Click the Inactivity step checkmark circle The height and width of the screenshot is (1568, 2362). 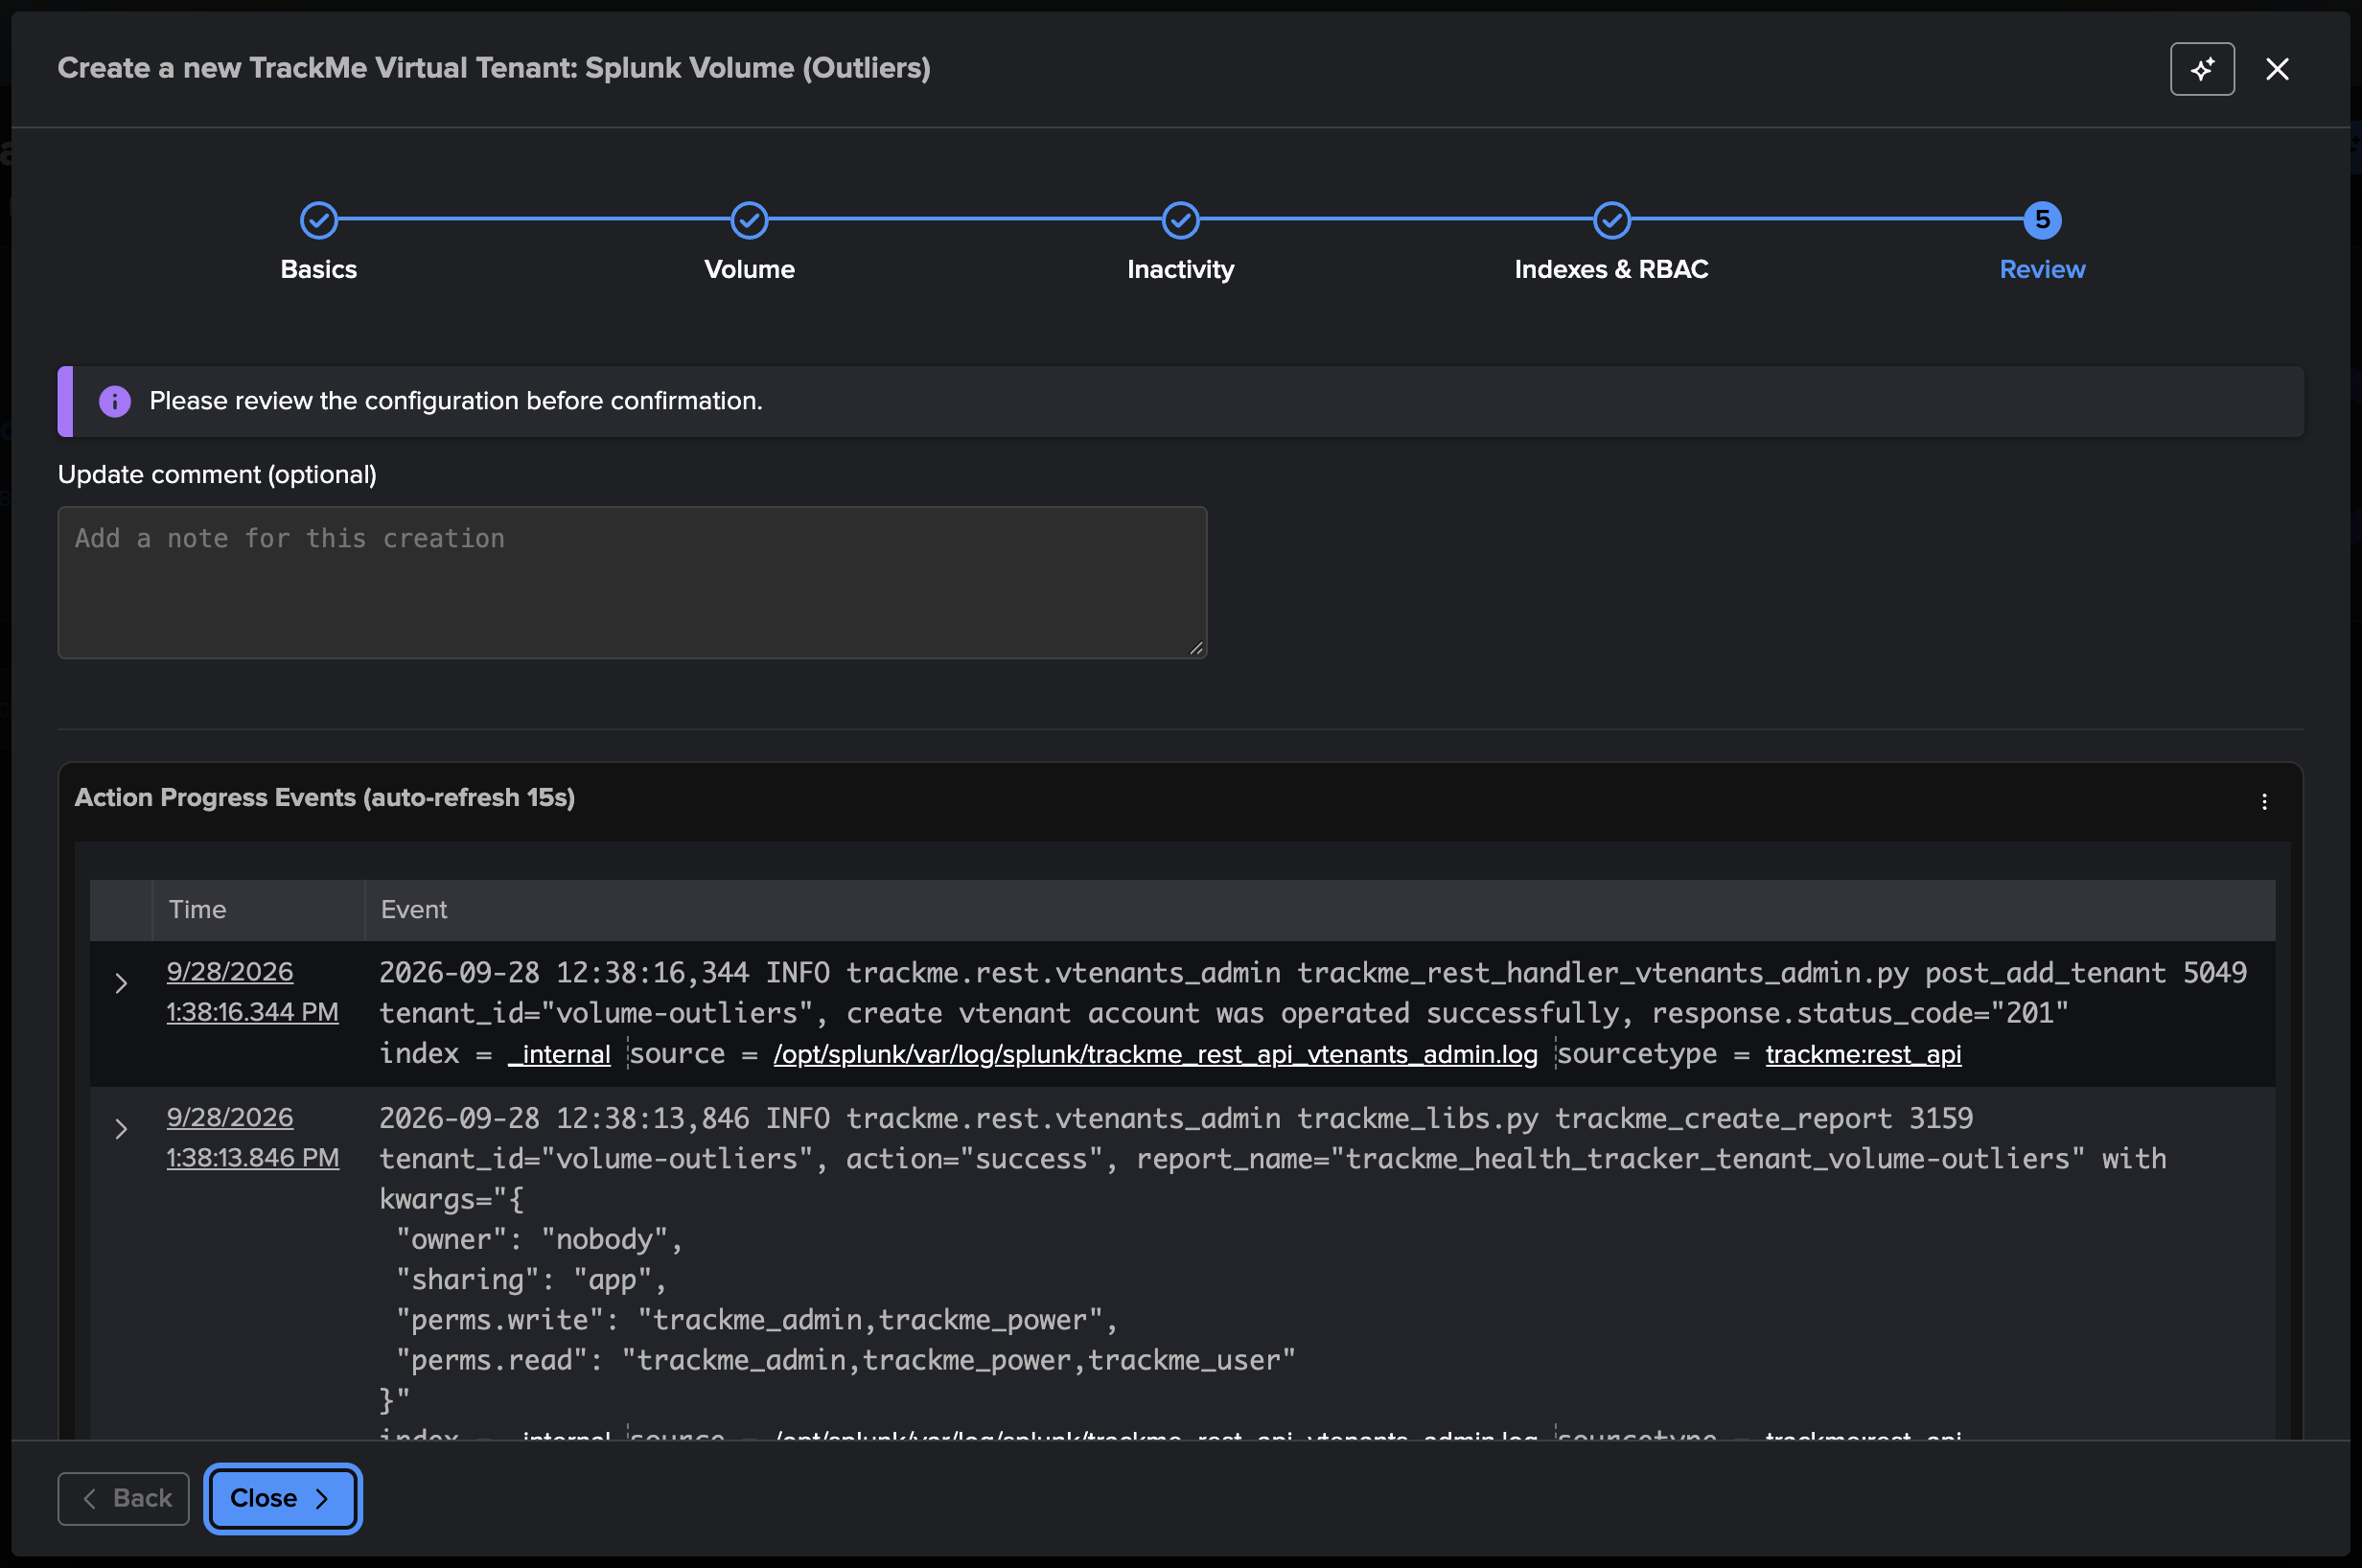point(1181,220)
